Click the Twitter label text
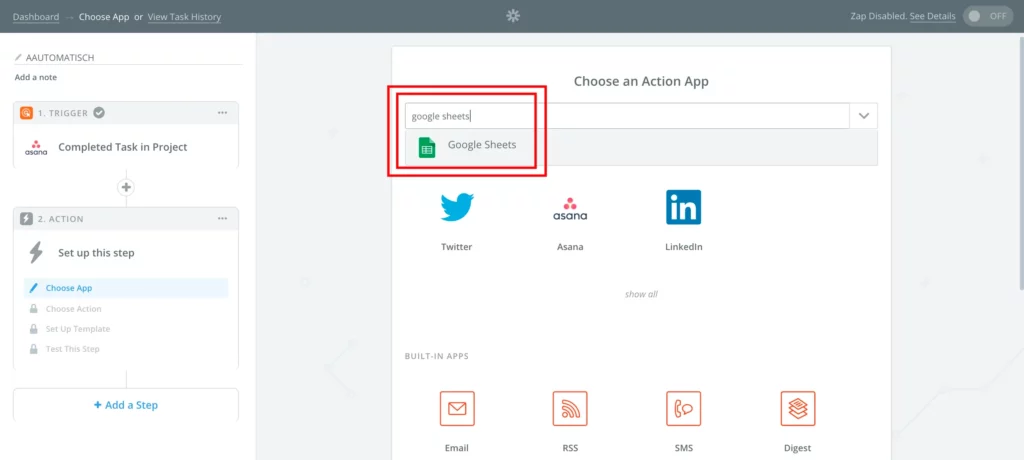1024x460 pixels. (456, 247)
